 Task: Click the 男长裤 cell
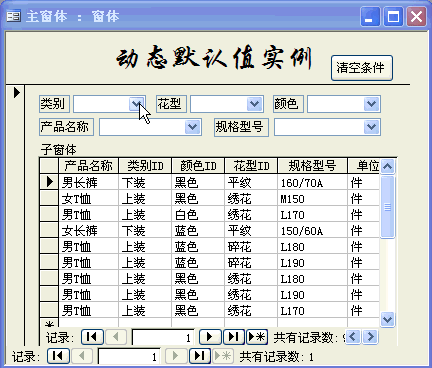[x=88, y=182]
